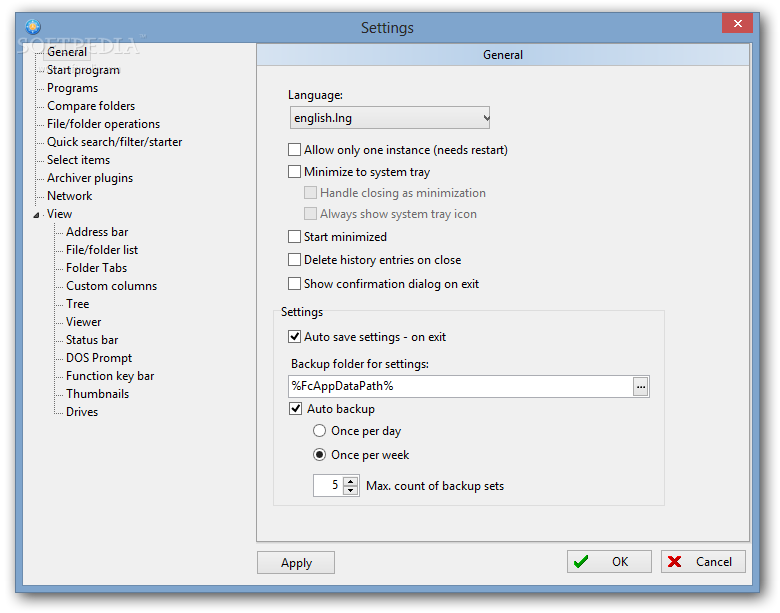Image resolution: width=780 pixels, height=613 pixels.
Task: Open Select items settings
Action: [78, 160]
